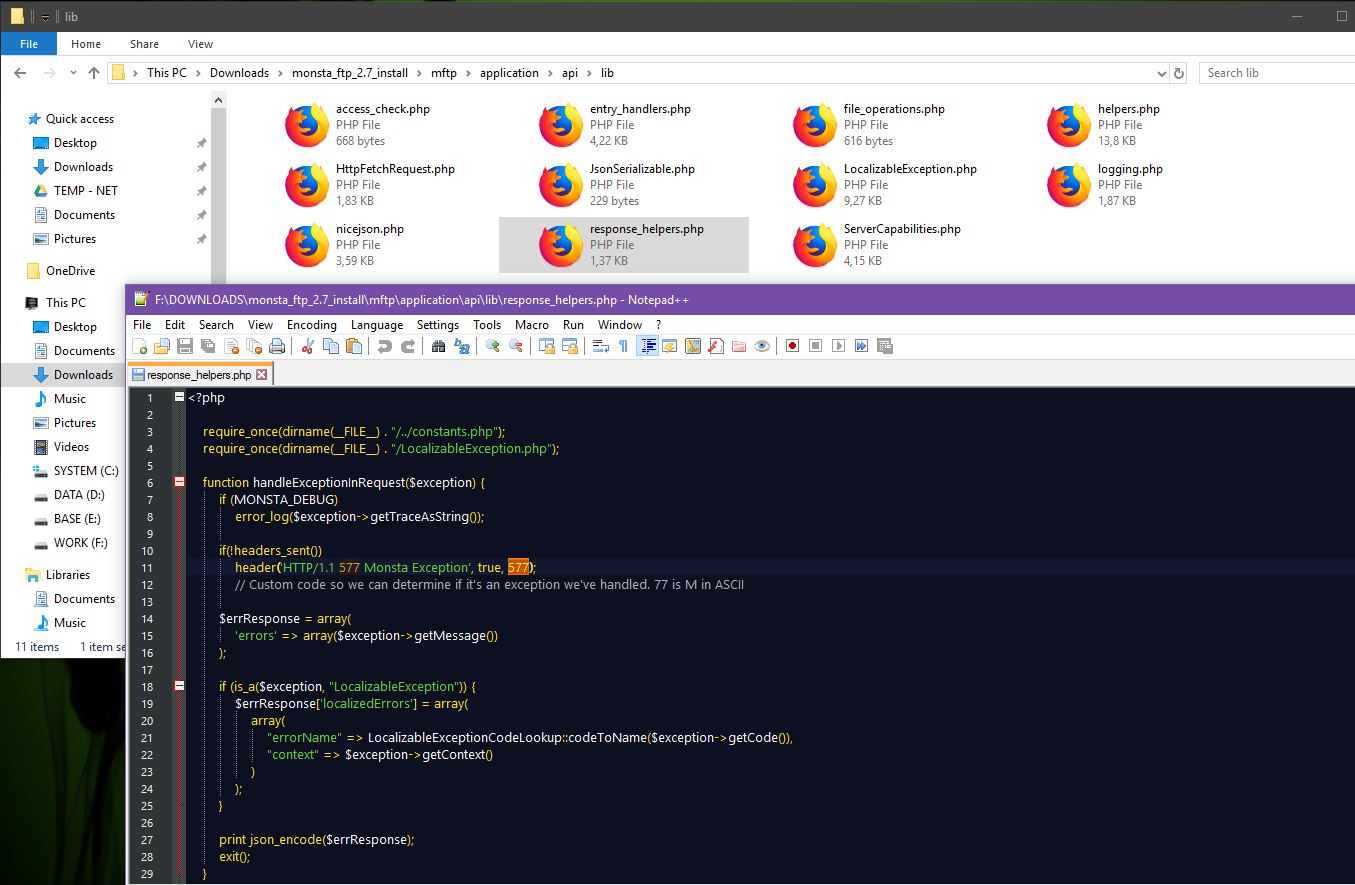
Task: Switch to the View ribbon tab in Explorer
Action: (200, 44)
